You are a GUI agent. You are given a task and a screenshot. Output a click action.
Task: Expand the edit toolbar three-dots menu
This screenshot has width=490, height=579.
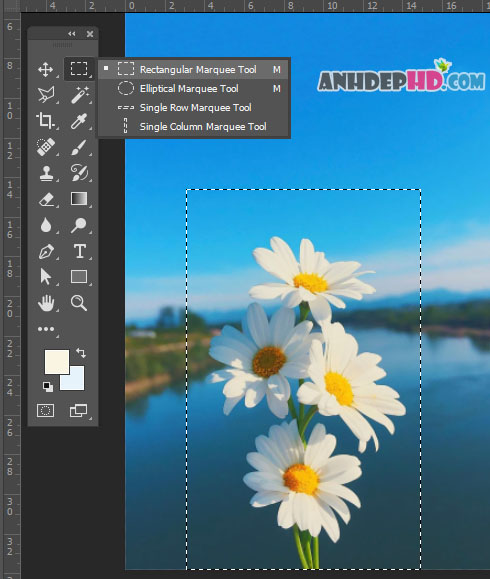click(x=46, y=329)
